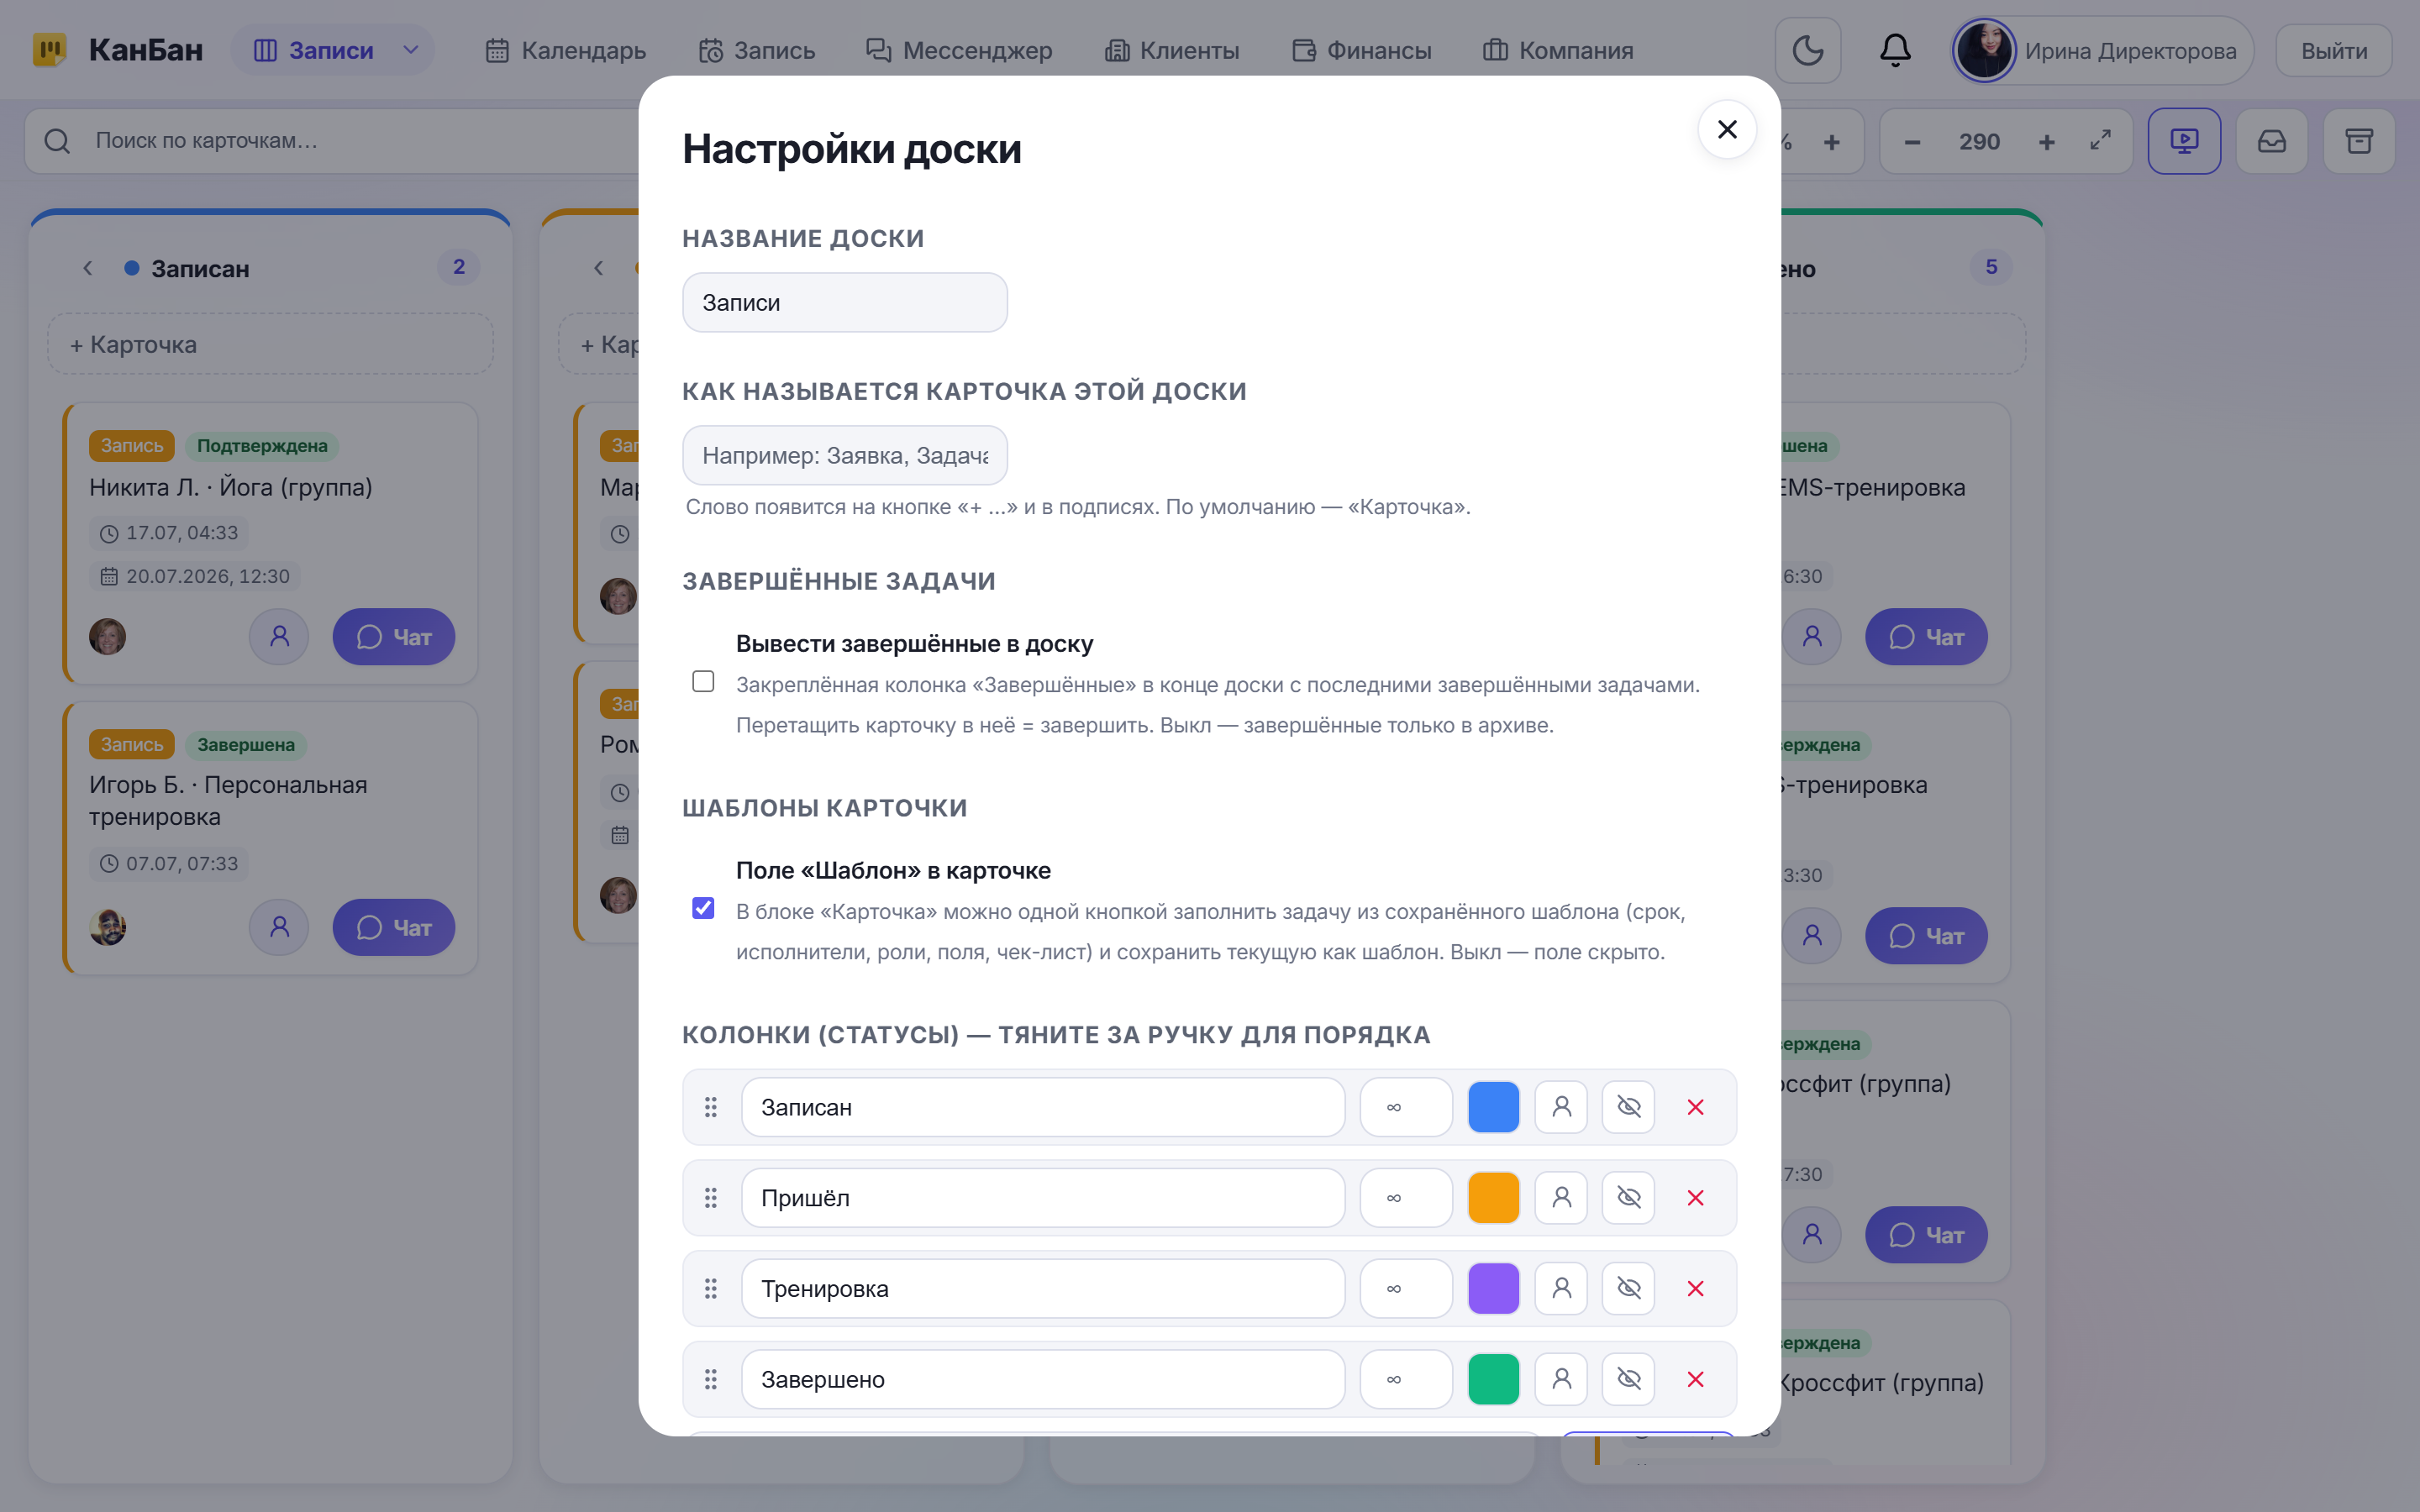Open Ирина Директорова profile avatar
Screen dimensions: 2420x1512
pos(1984,50)
